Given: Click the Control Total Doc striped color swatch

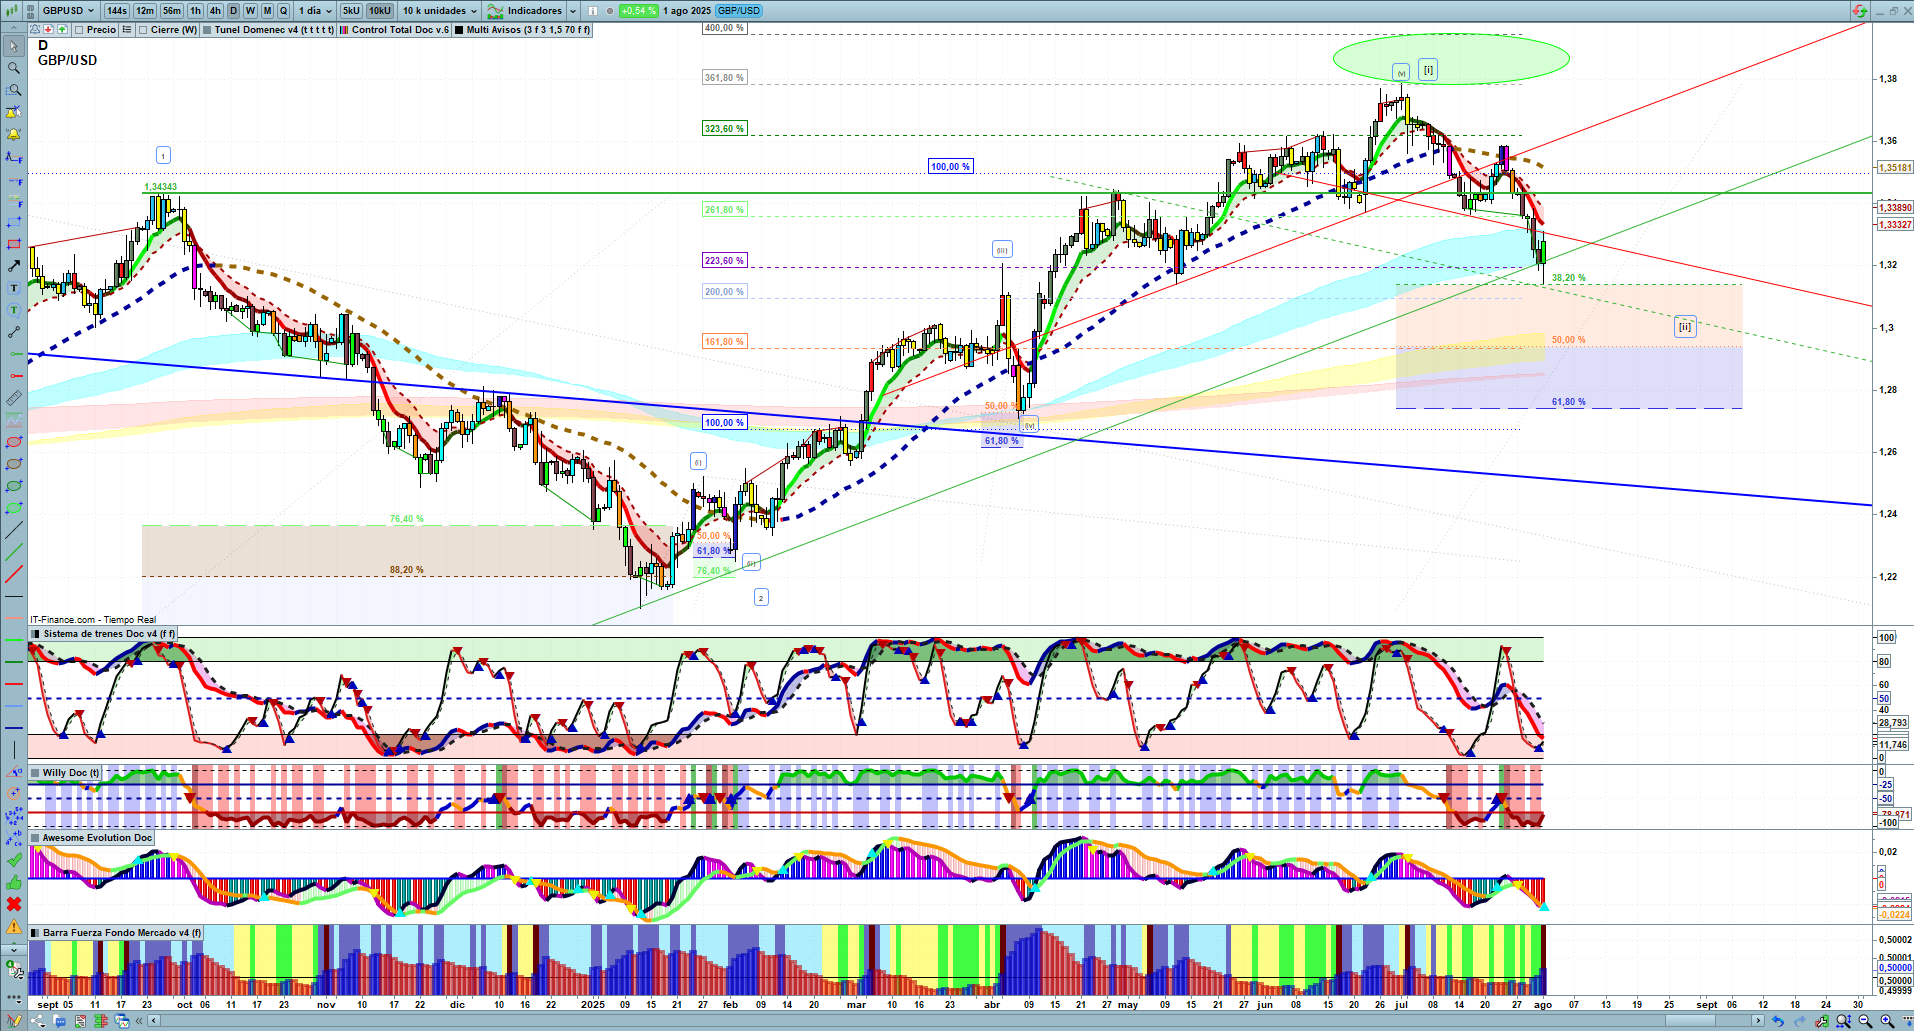Looking at the screenshot, I should (344, 30).
